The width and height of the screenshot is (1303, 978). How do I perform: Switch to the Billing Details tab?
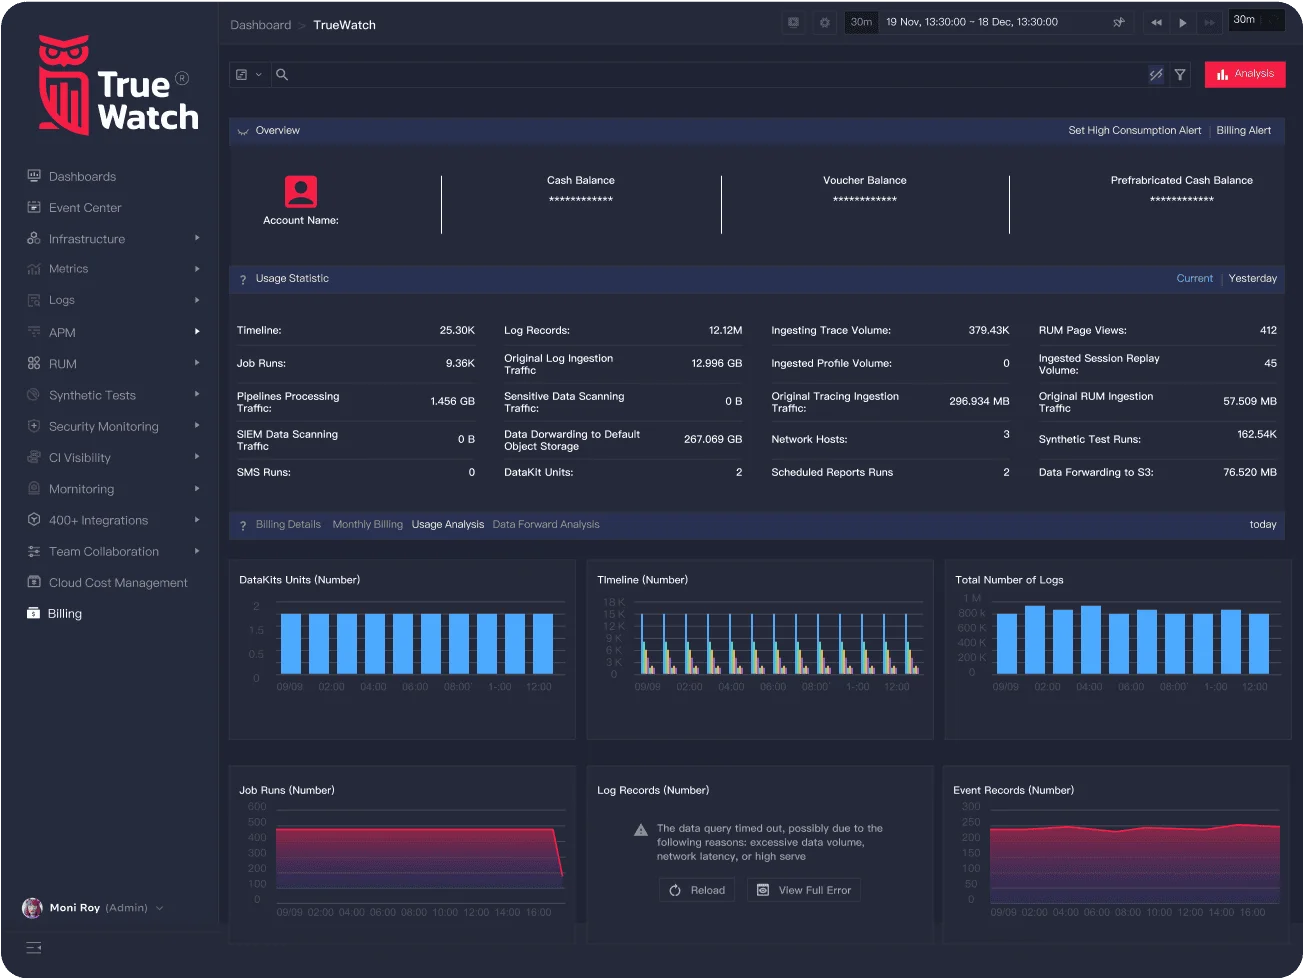pyautogui.click(x=288, y=524)
